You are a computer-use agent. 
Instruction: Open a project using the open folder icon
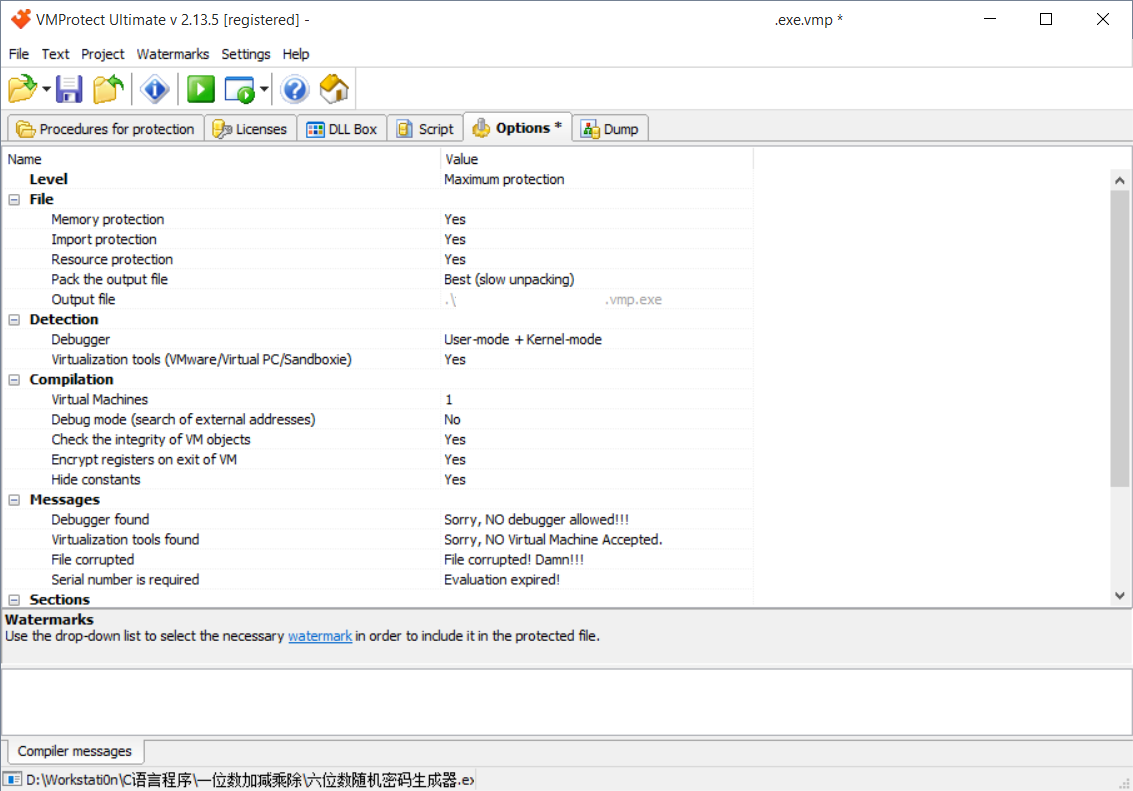tap(22, 89)
